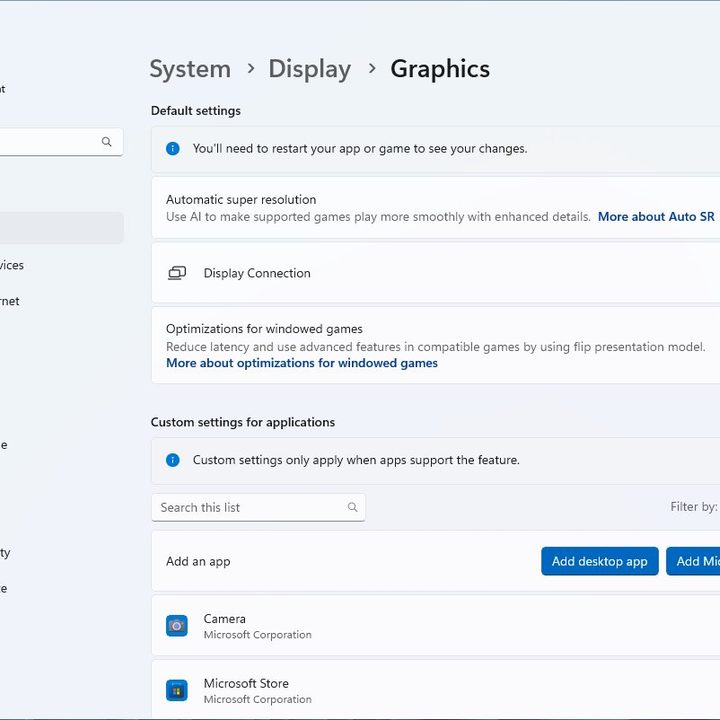Click the Add an app label
The image size is (720, 720).
(x=198, y=561)
